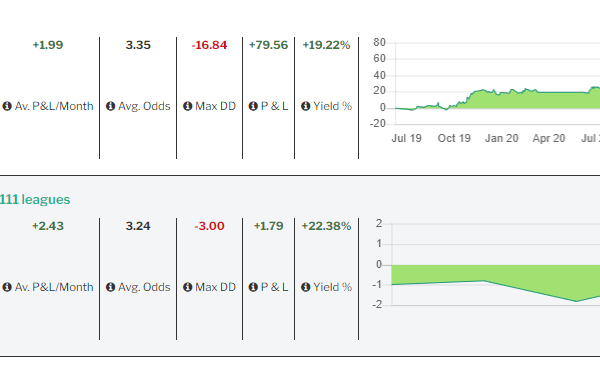Click info icon beside top Av. P&L/Month
This screenshot has height=368, width=600.
pyautogui.click(x=7, y=106)
